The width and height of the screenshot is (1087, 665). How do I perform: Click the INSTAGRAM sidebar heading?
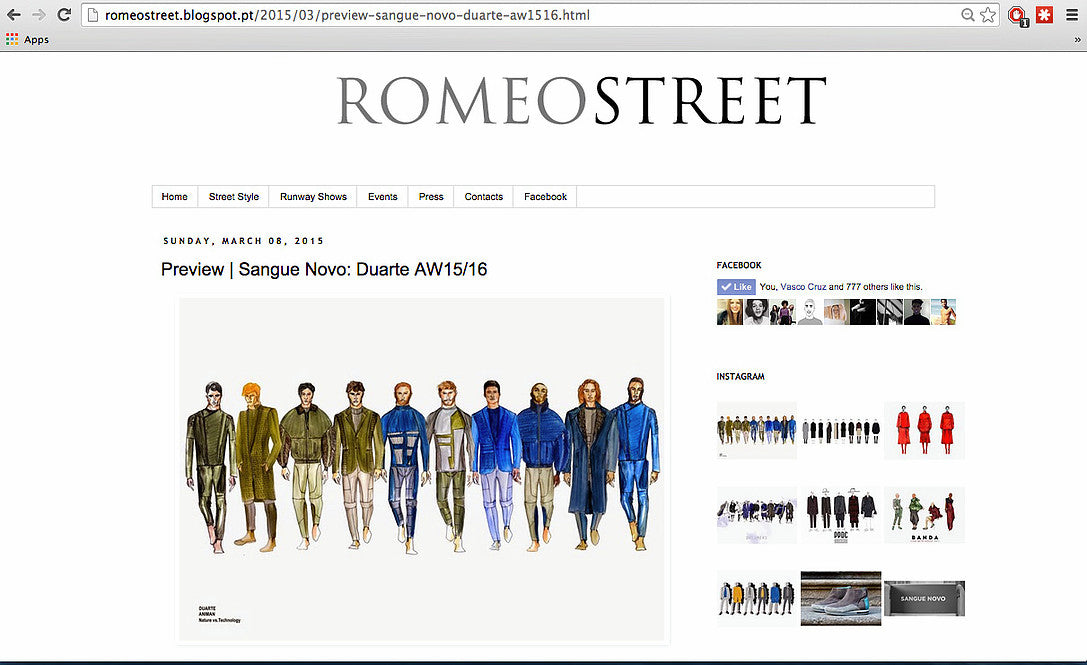[x=740, y=377]
